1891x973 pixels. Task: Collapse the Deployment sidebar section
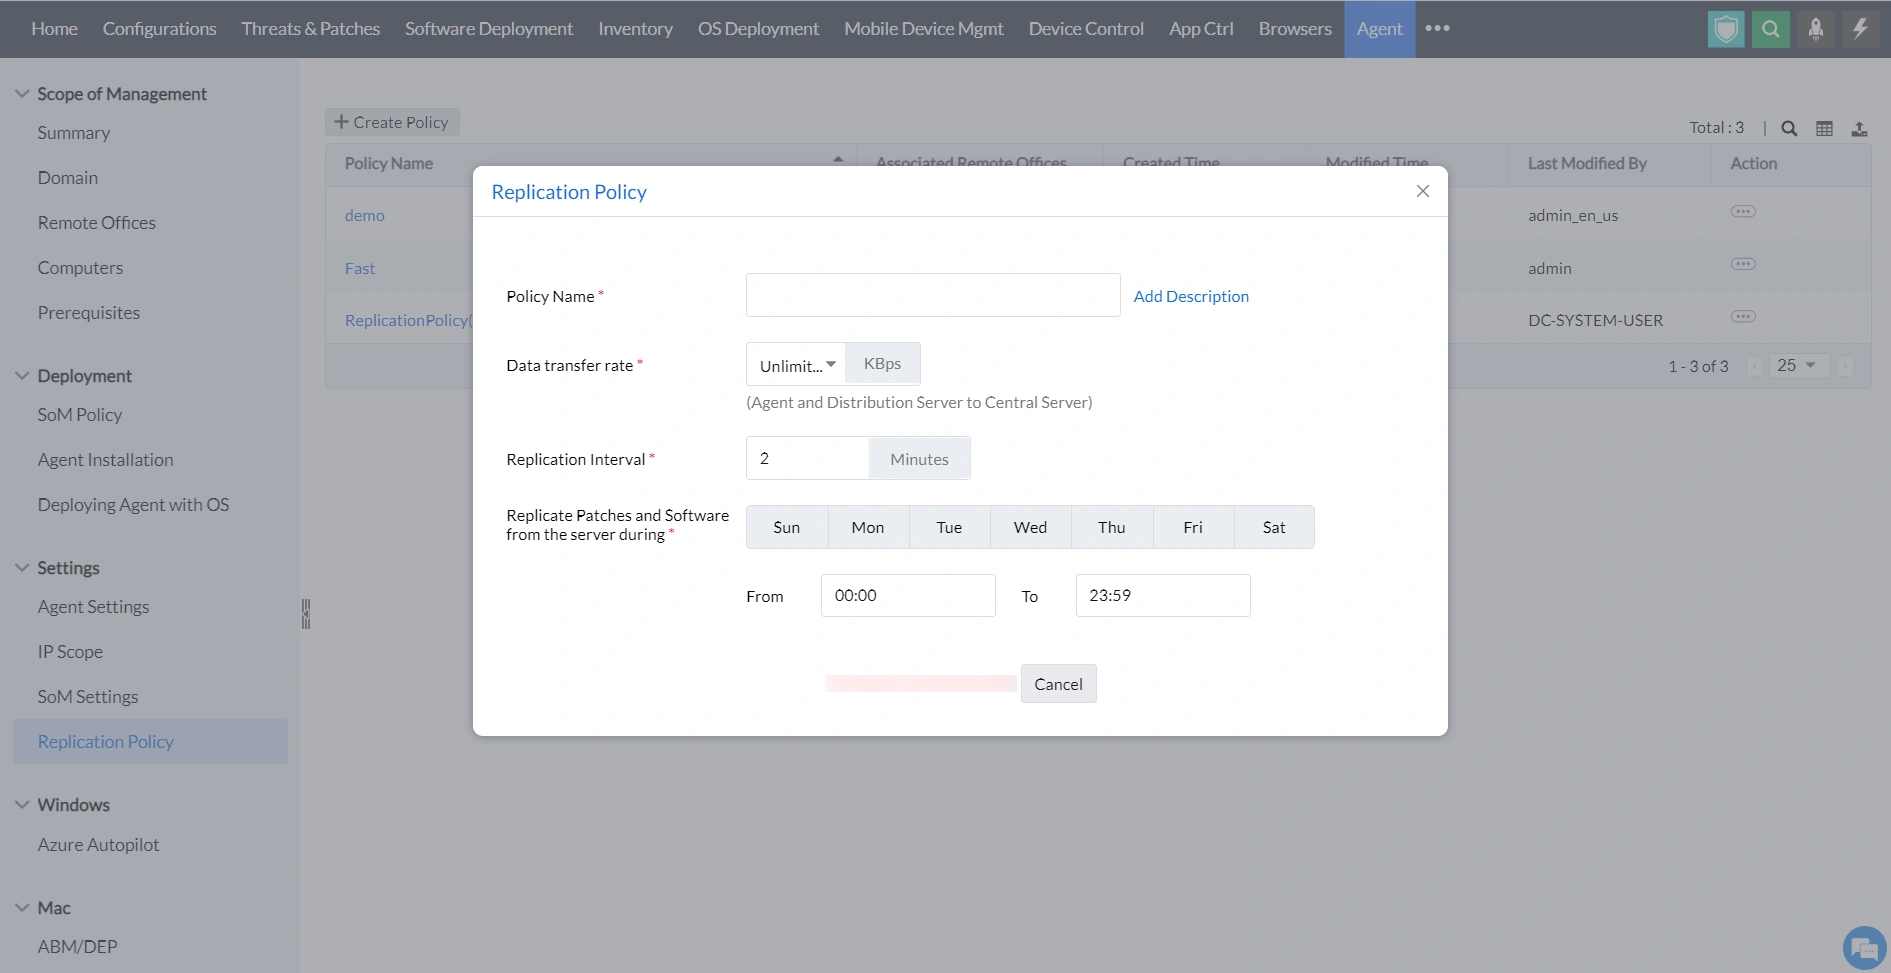22,376
